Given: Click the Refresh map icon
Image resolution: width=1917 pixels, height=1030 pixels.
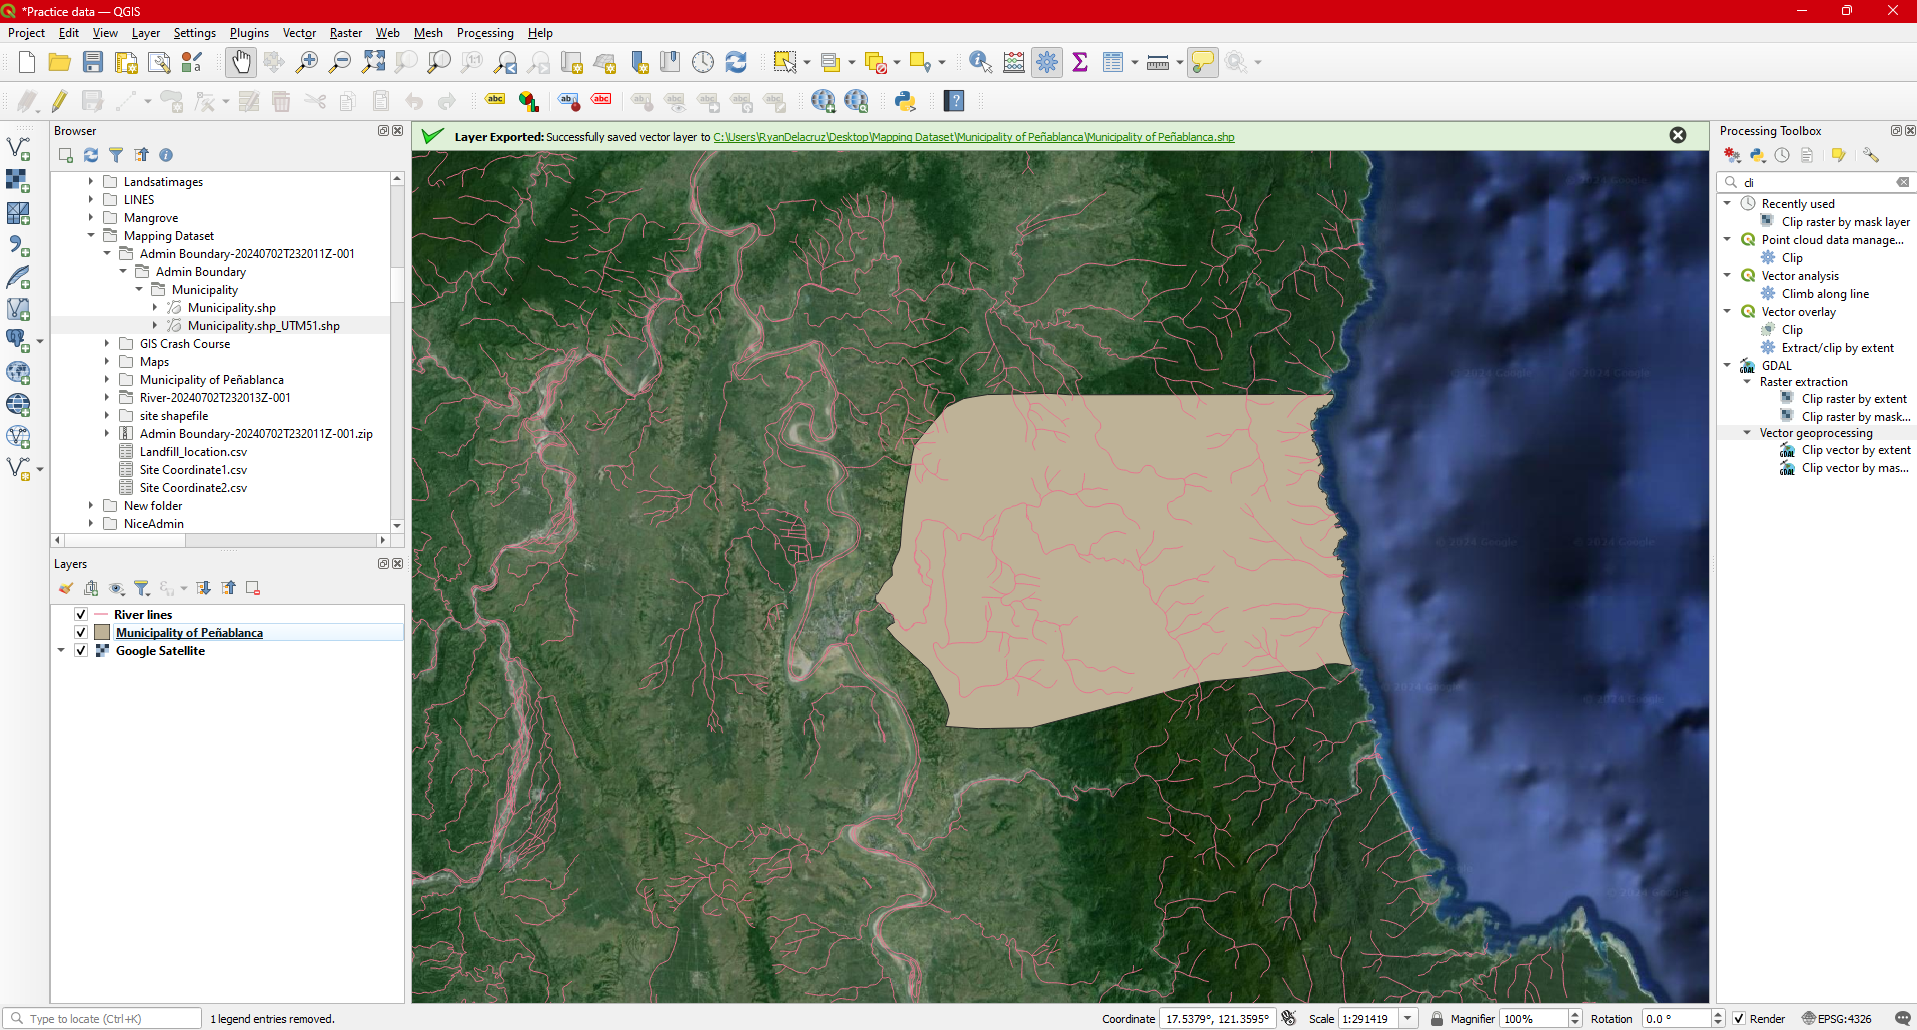Looking at the screenshot, I should [x=736, y=62].
